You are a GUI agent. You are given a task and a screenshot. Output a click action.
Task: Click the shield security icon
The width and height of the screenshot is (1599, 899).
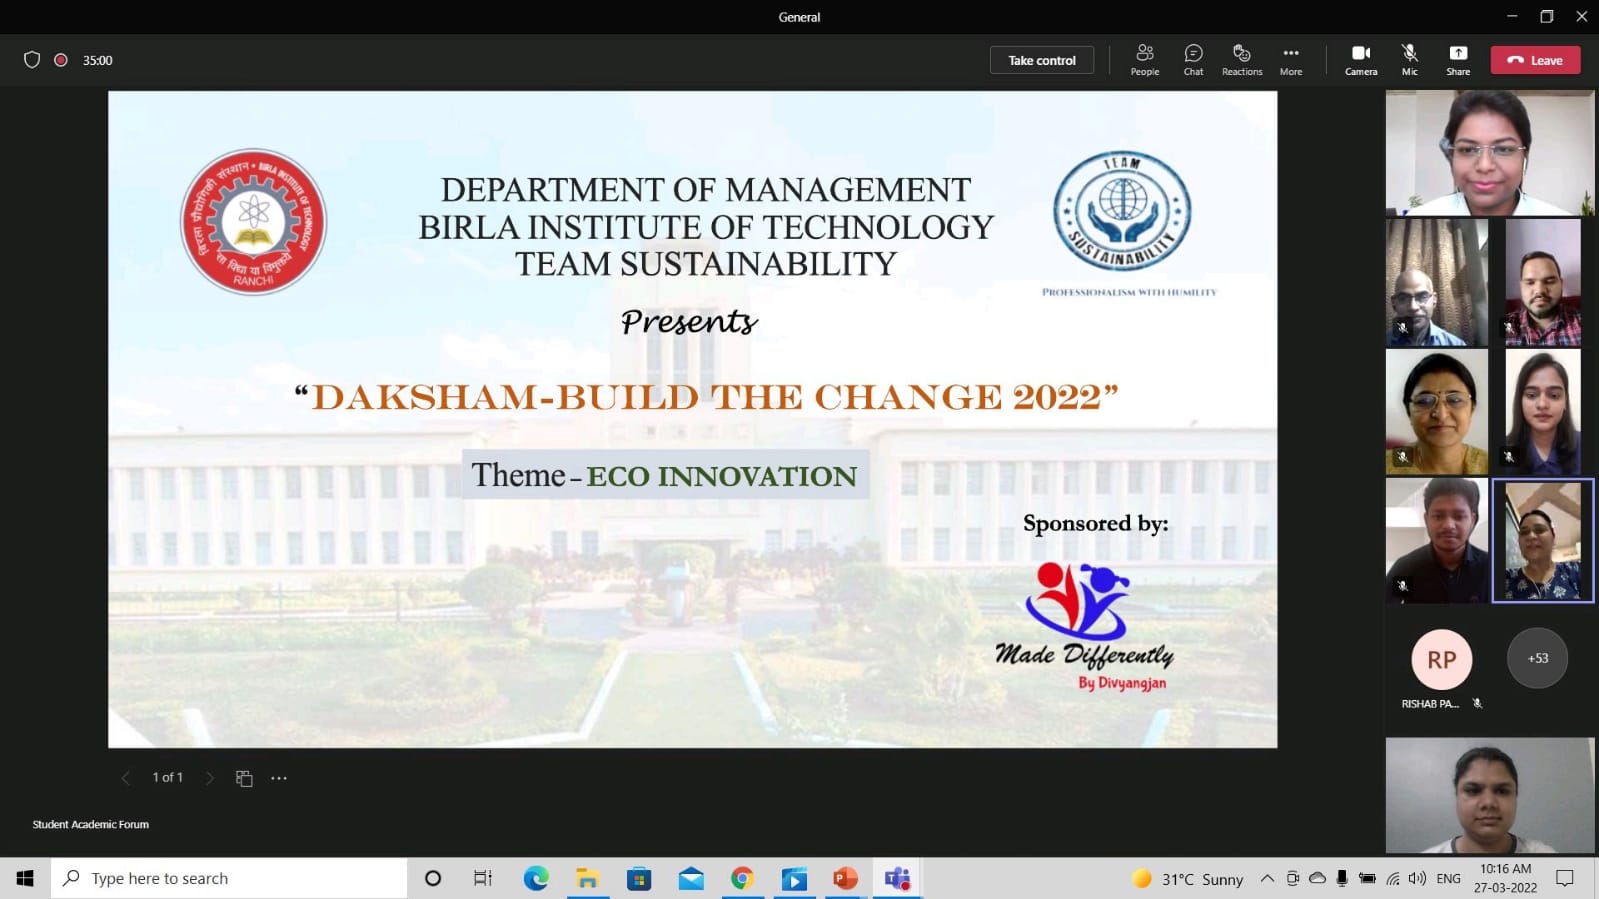(x=32, y=60)
